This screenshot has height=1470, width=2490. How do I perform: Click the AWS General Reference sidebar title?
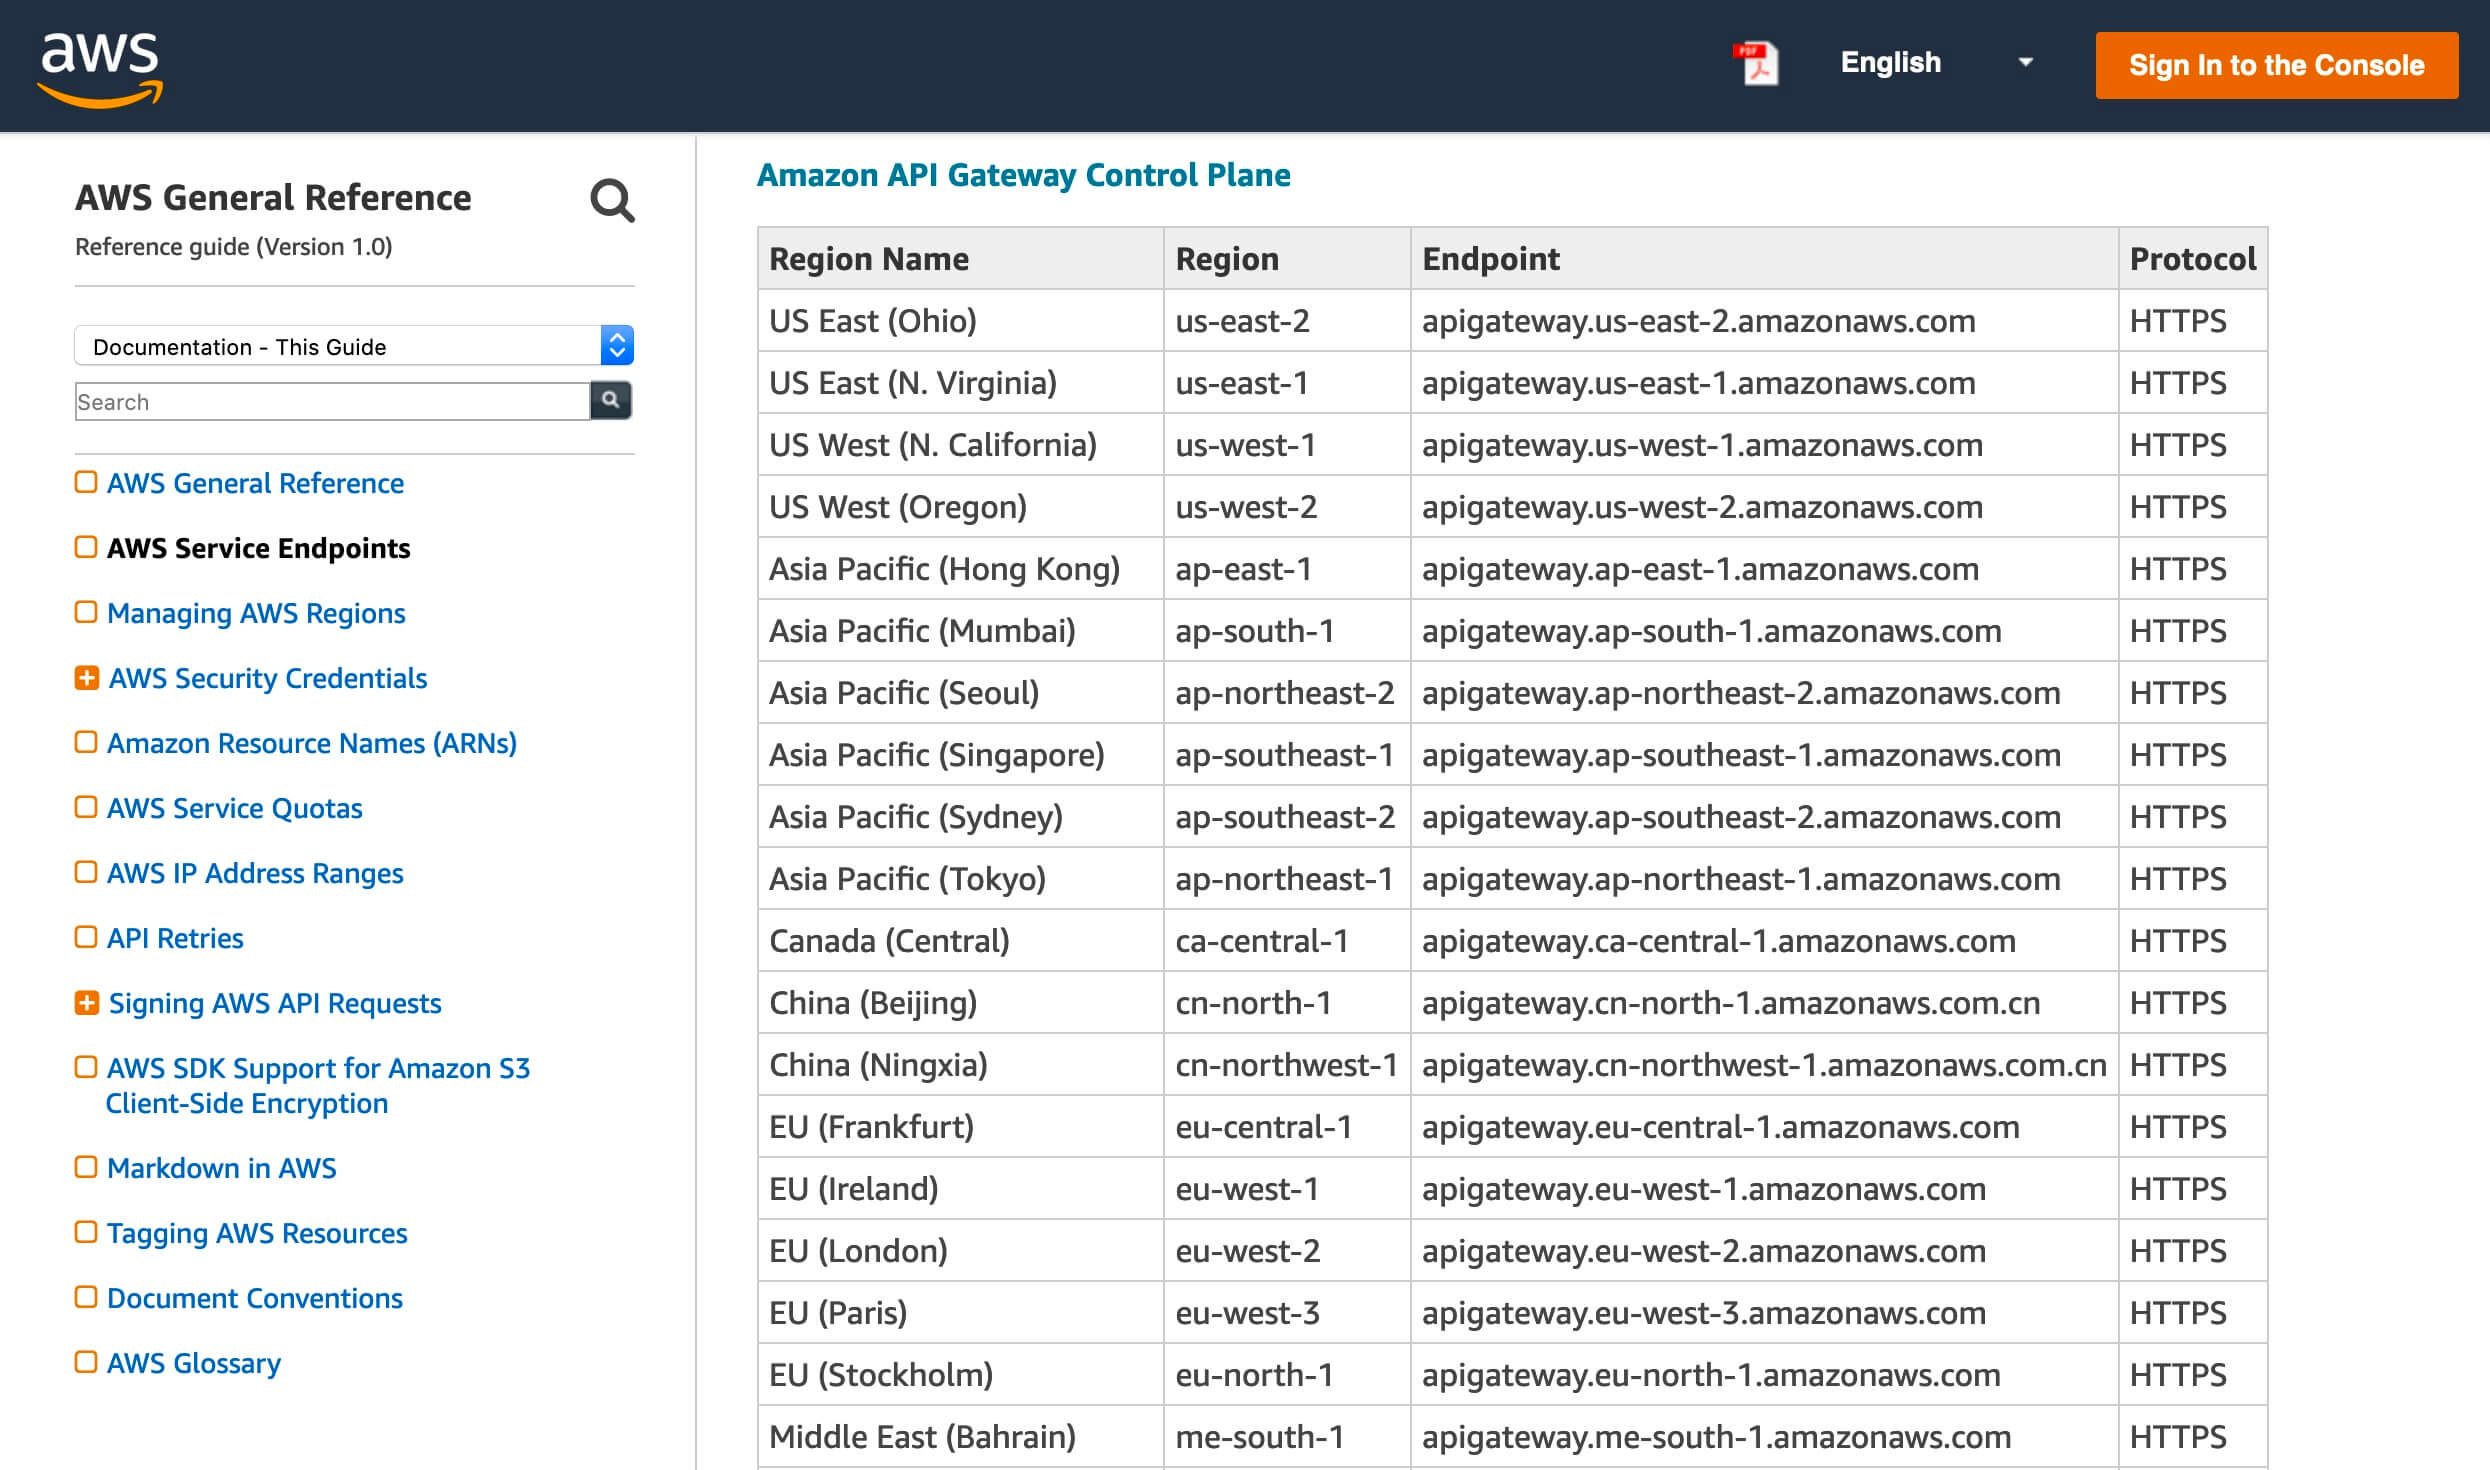tap(273, 197)
